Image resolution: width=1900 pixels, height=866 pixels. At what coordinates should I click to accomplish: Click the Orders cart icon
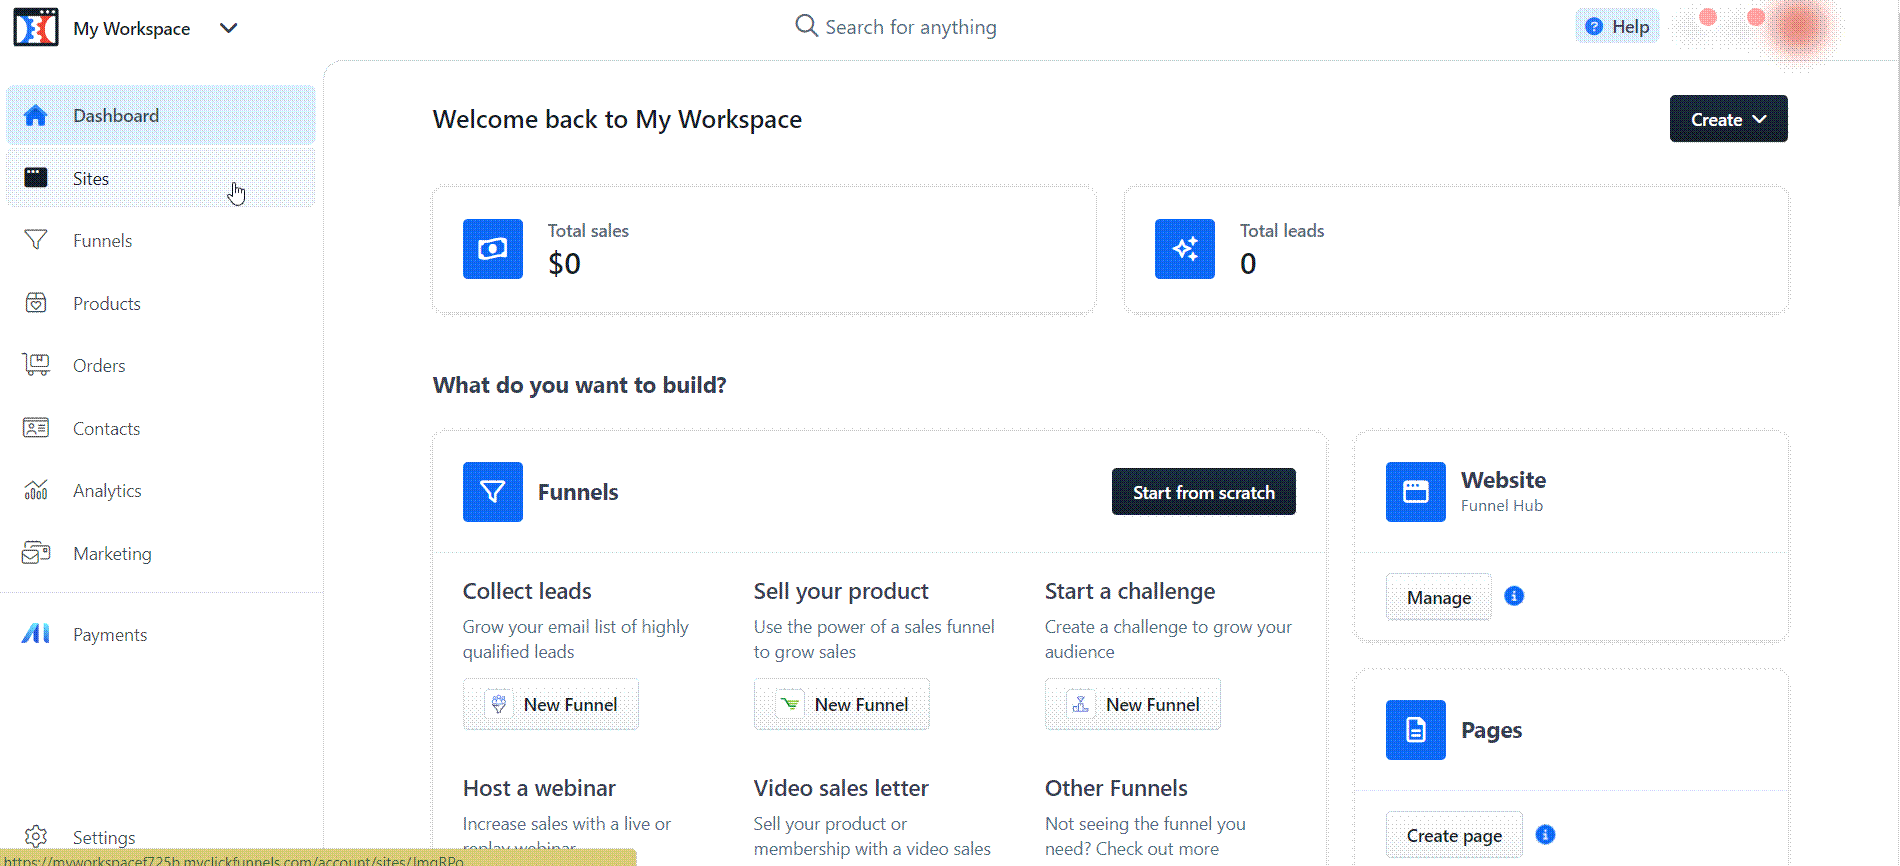[x=36, y=365]
